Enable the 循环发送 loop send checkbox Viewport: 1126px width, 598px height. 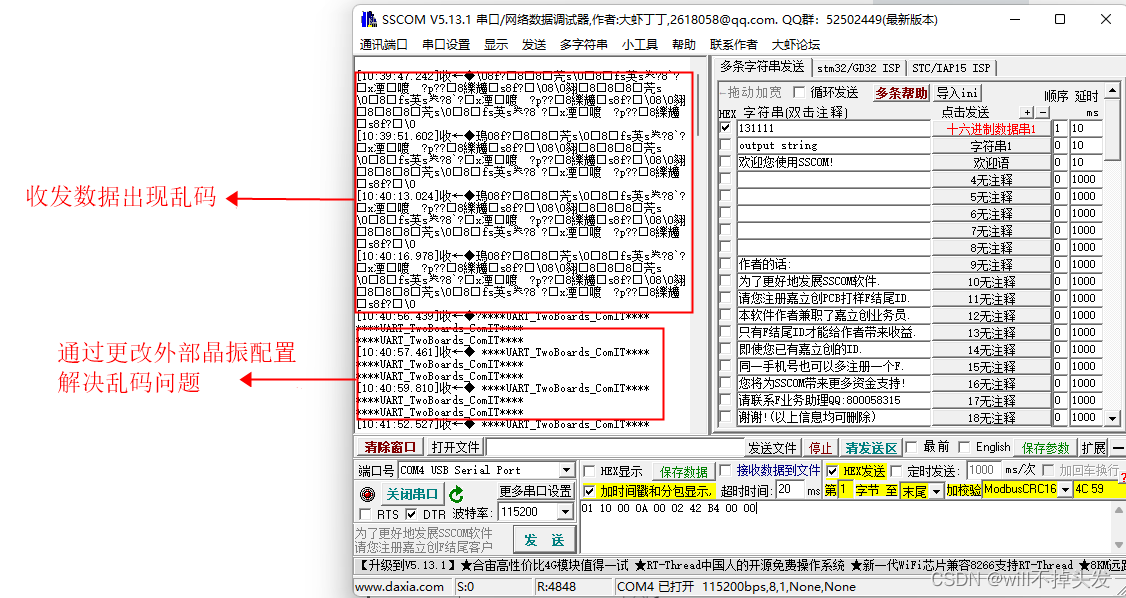pos(799,93)
